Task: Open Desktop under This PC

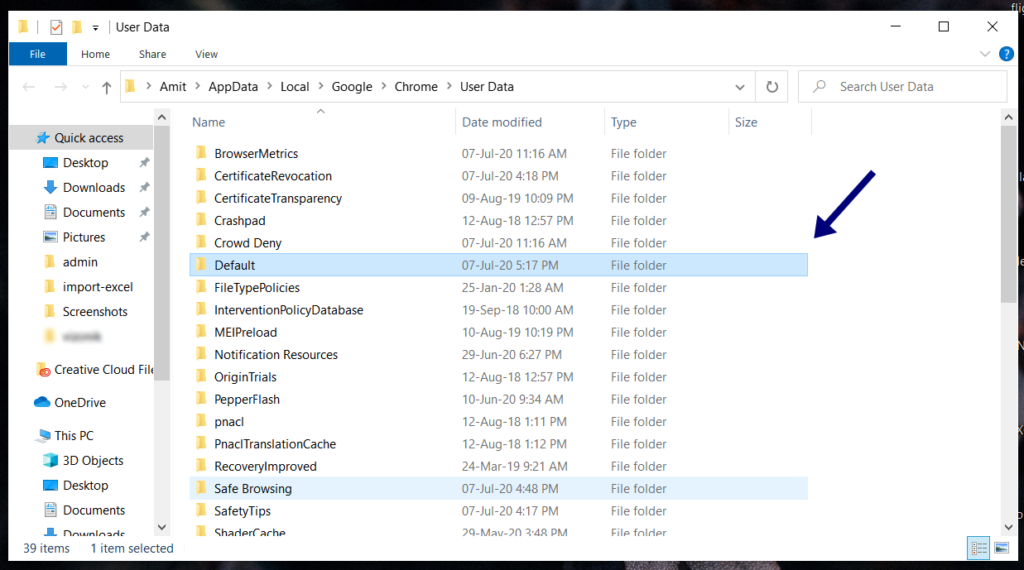Action: coord(86,485)
